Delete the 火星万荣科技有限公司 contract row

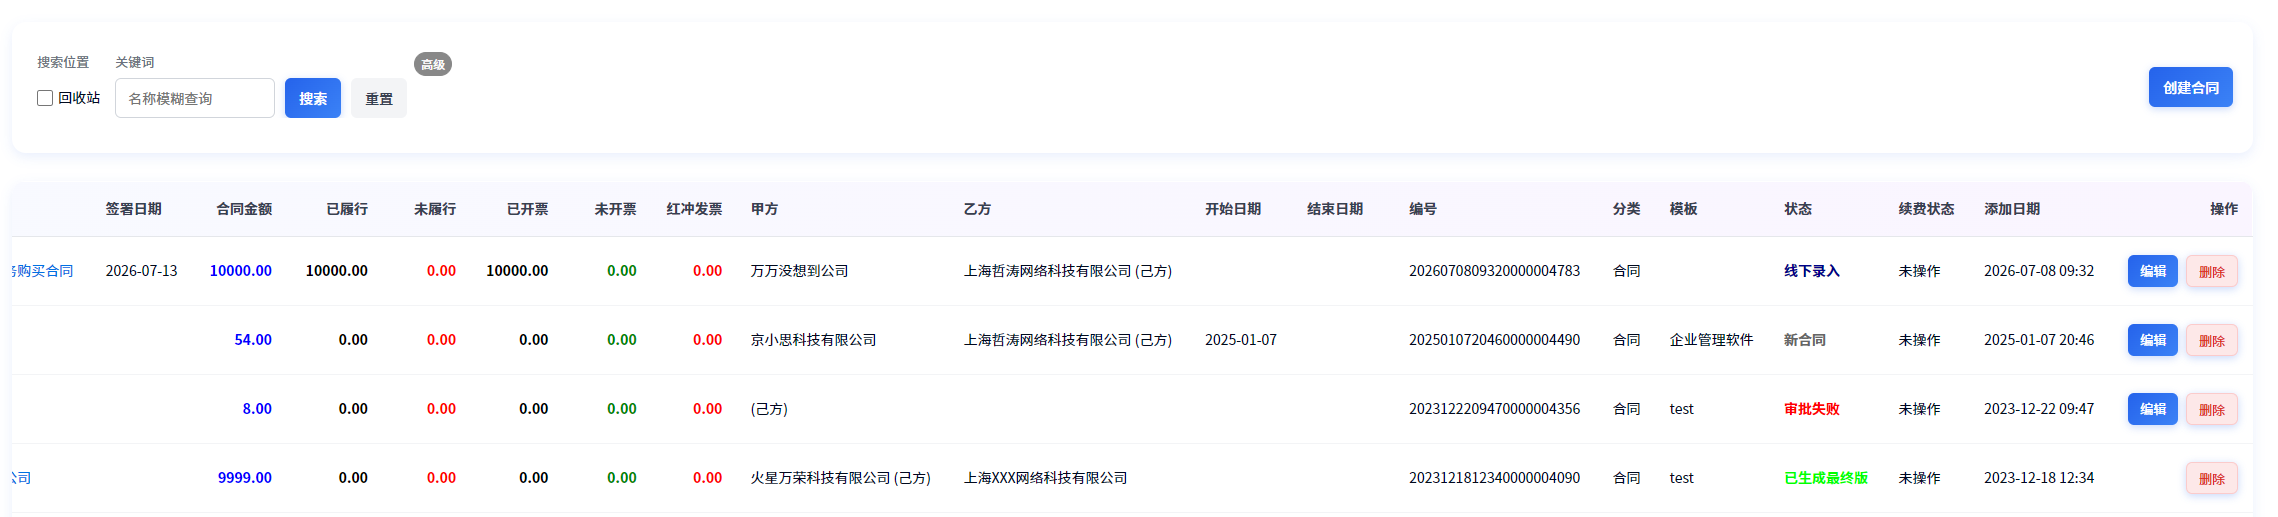click(2212, 478)
